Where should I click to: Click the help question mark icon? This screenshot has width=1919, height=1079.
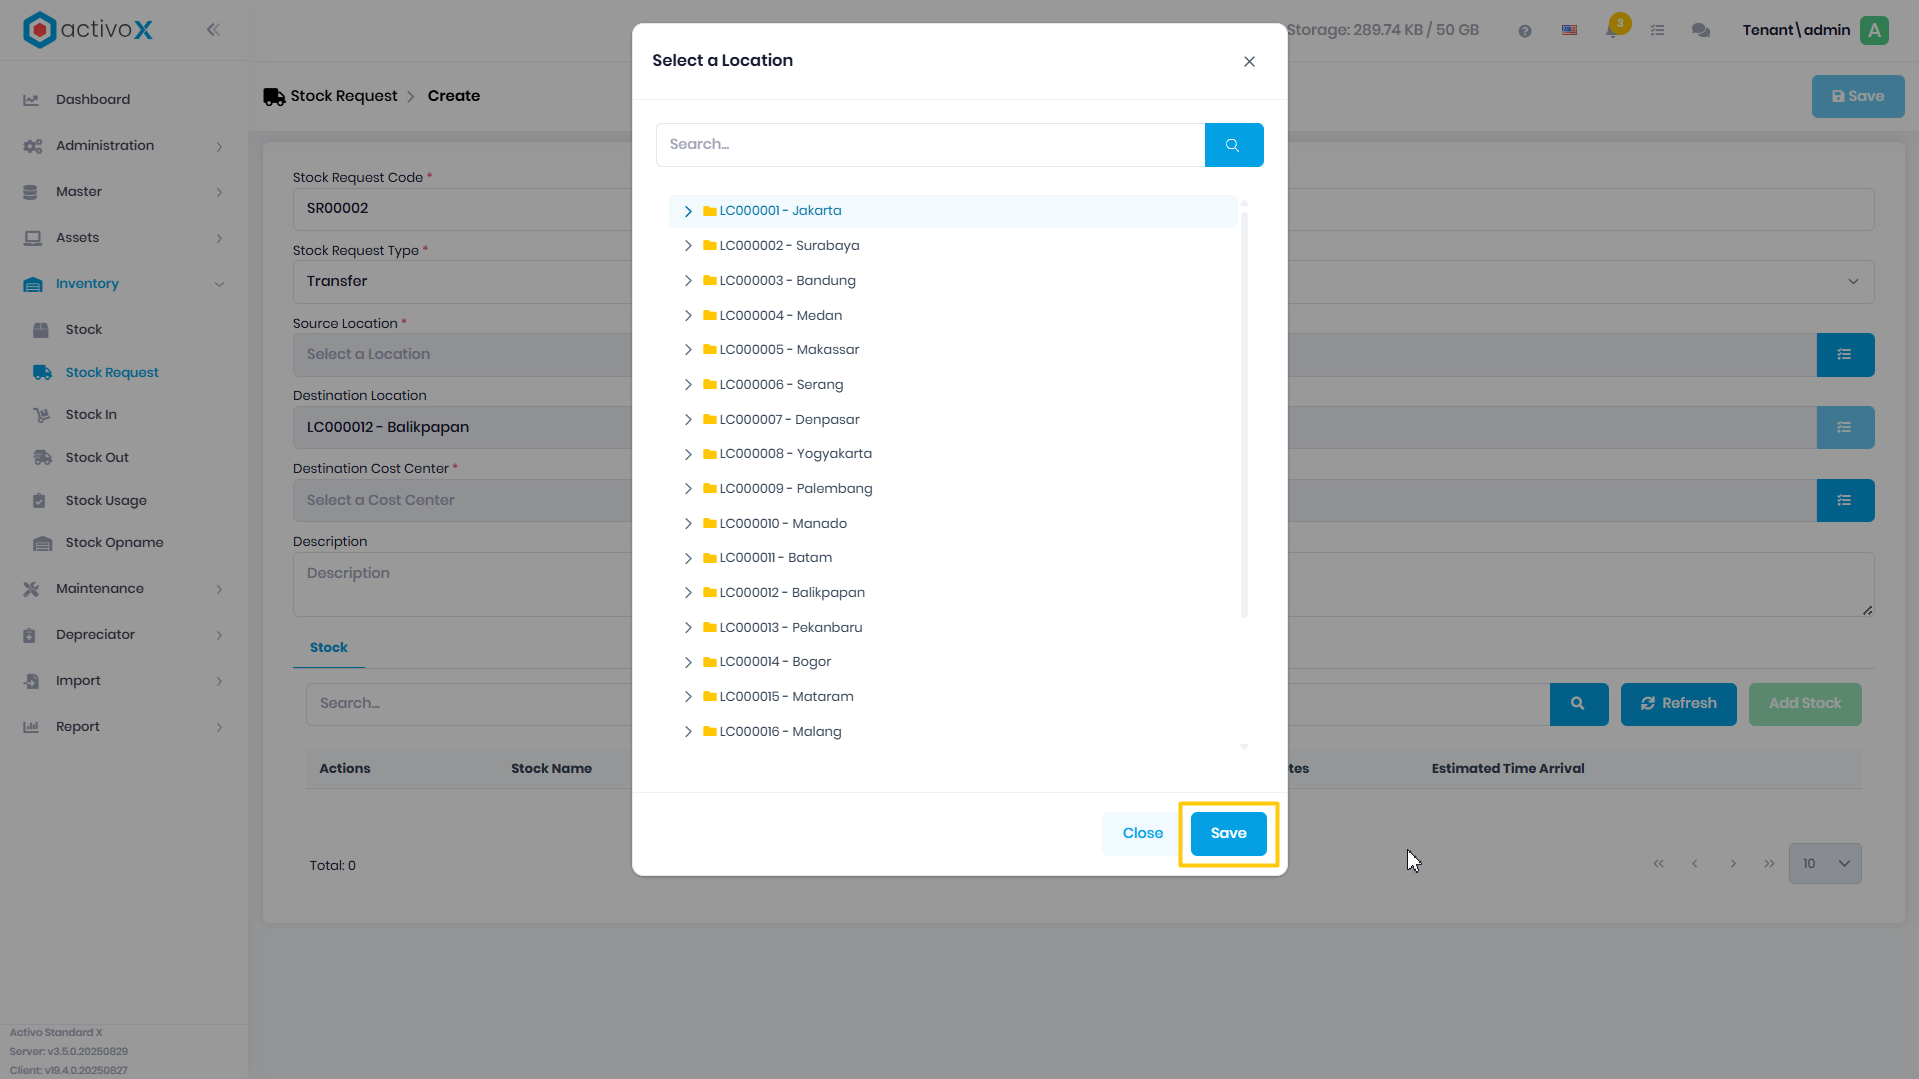click(x=1525, y=31)
